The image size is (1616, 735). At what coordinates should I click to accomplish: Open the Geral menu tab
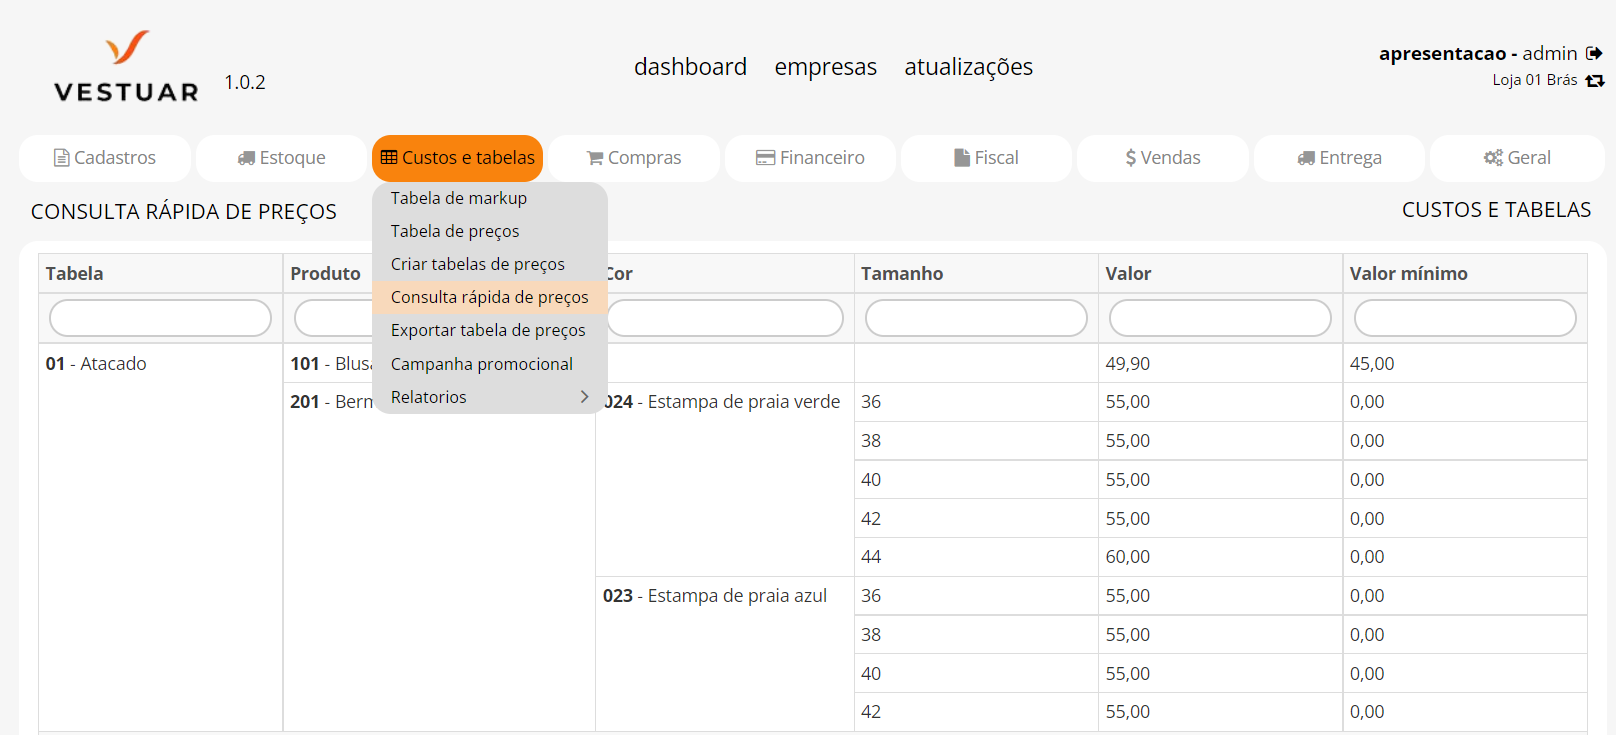coord(1517,158)
